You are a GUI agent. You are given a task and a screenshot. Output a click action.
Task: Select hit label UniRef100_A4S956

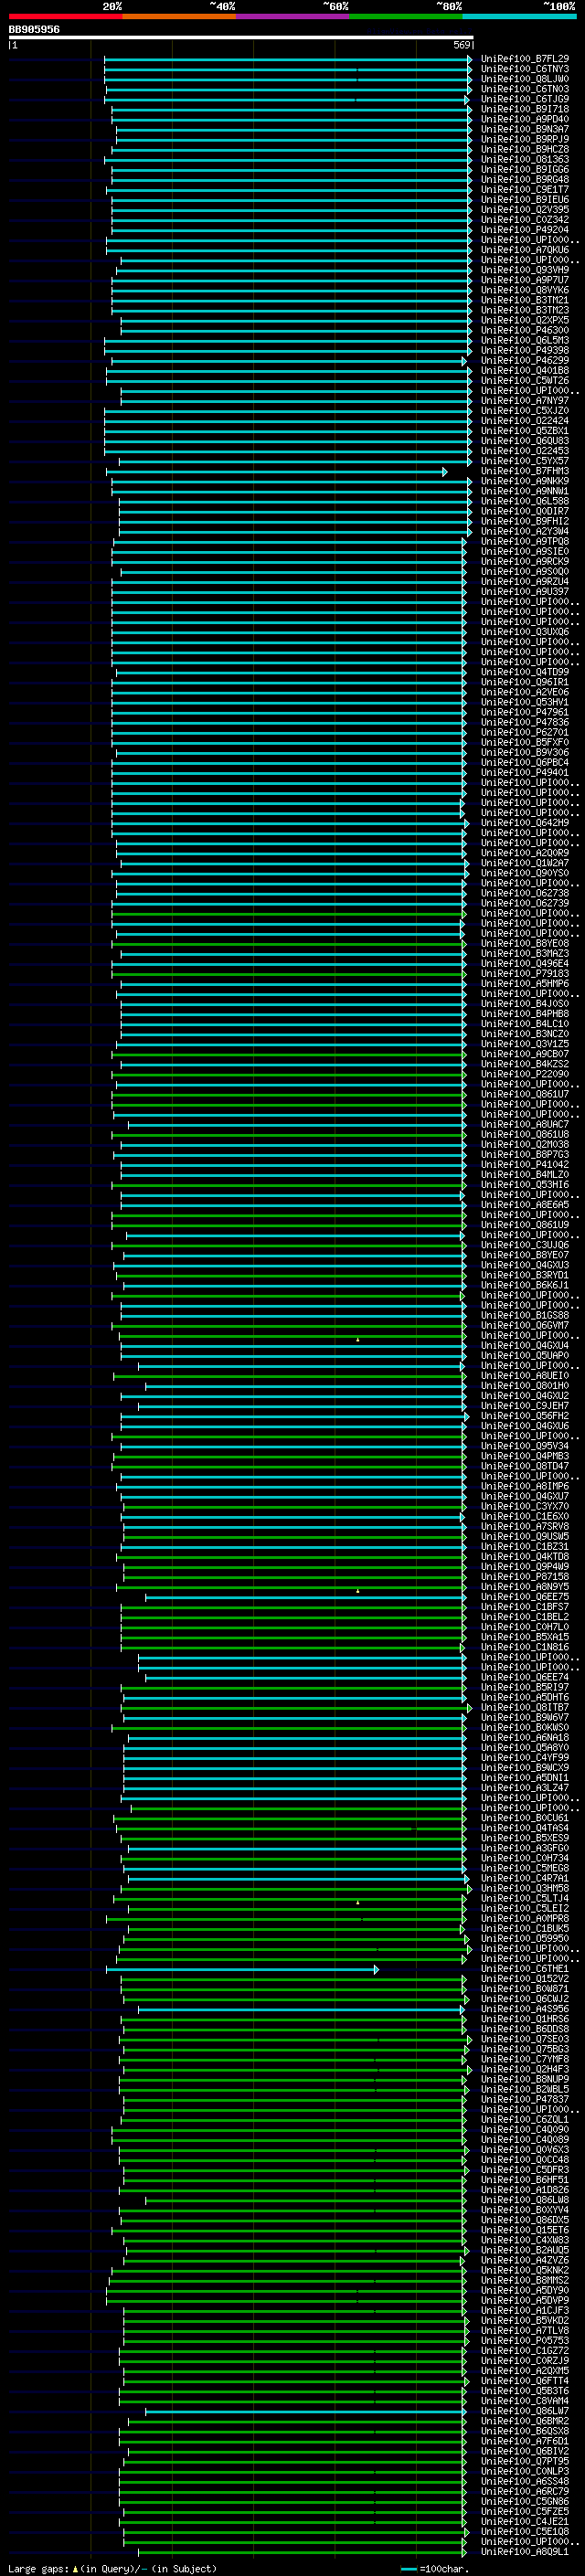pyautogui.click(x=525, y=2009)
